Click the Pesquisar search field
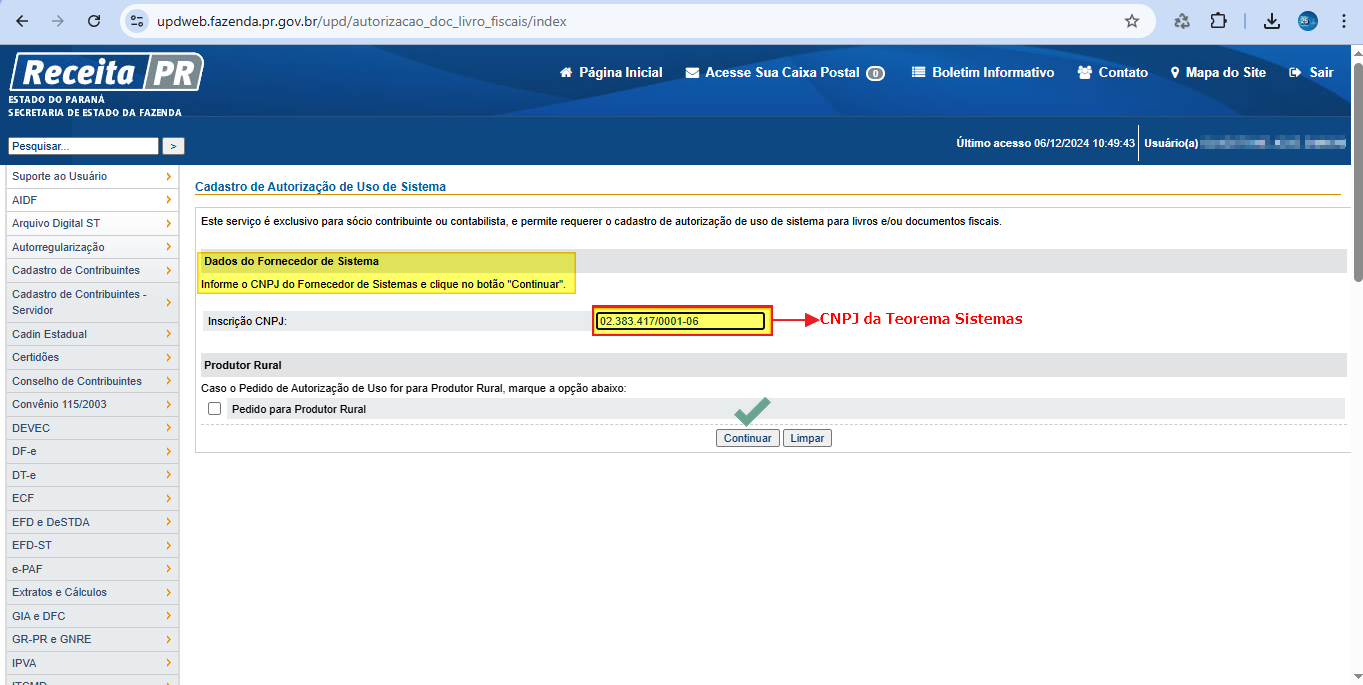 point(83,146)
